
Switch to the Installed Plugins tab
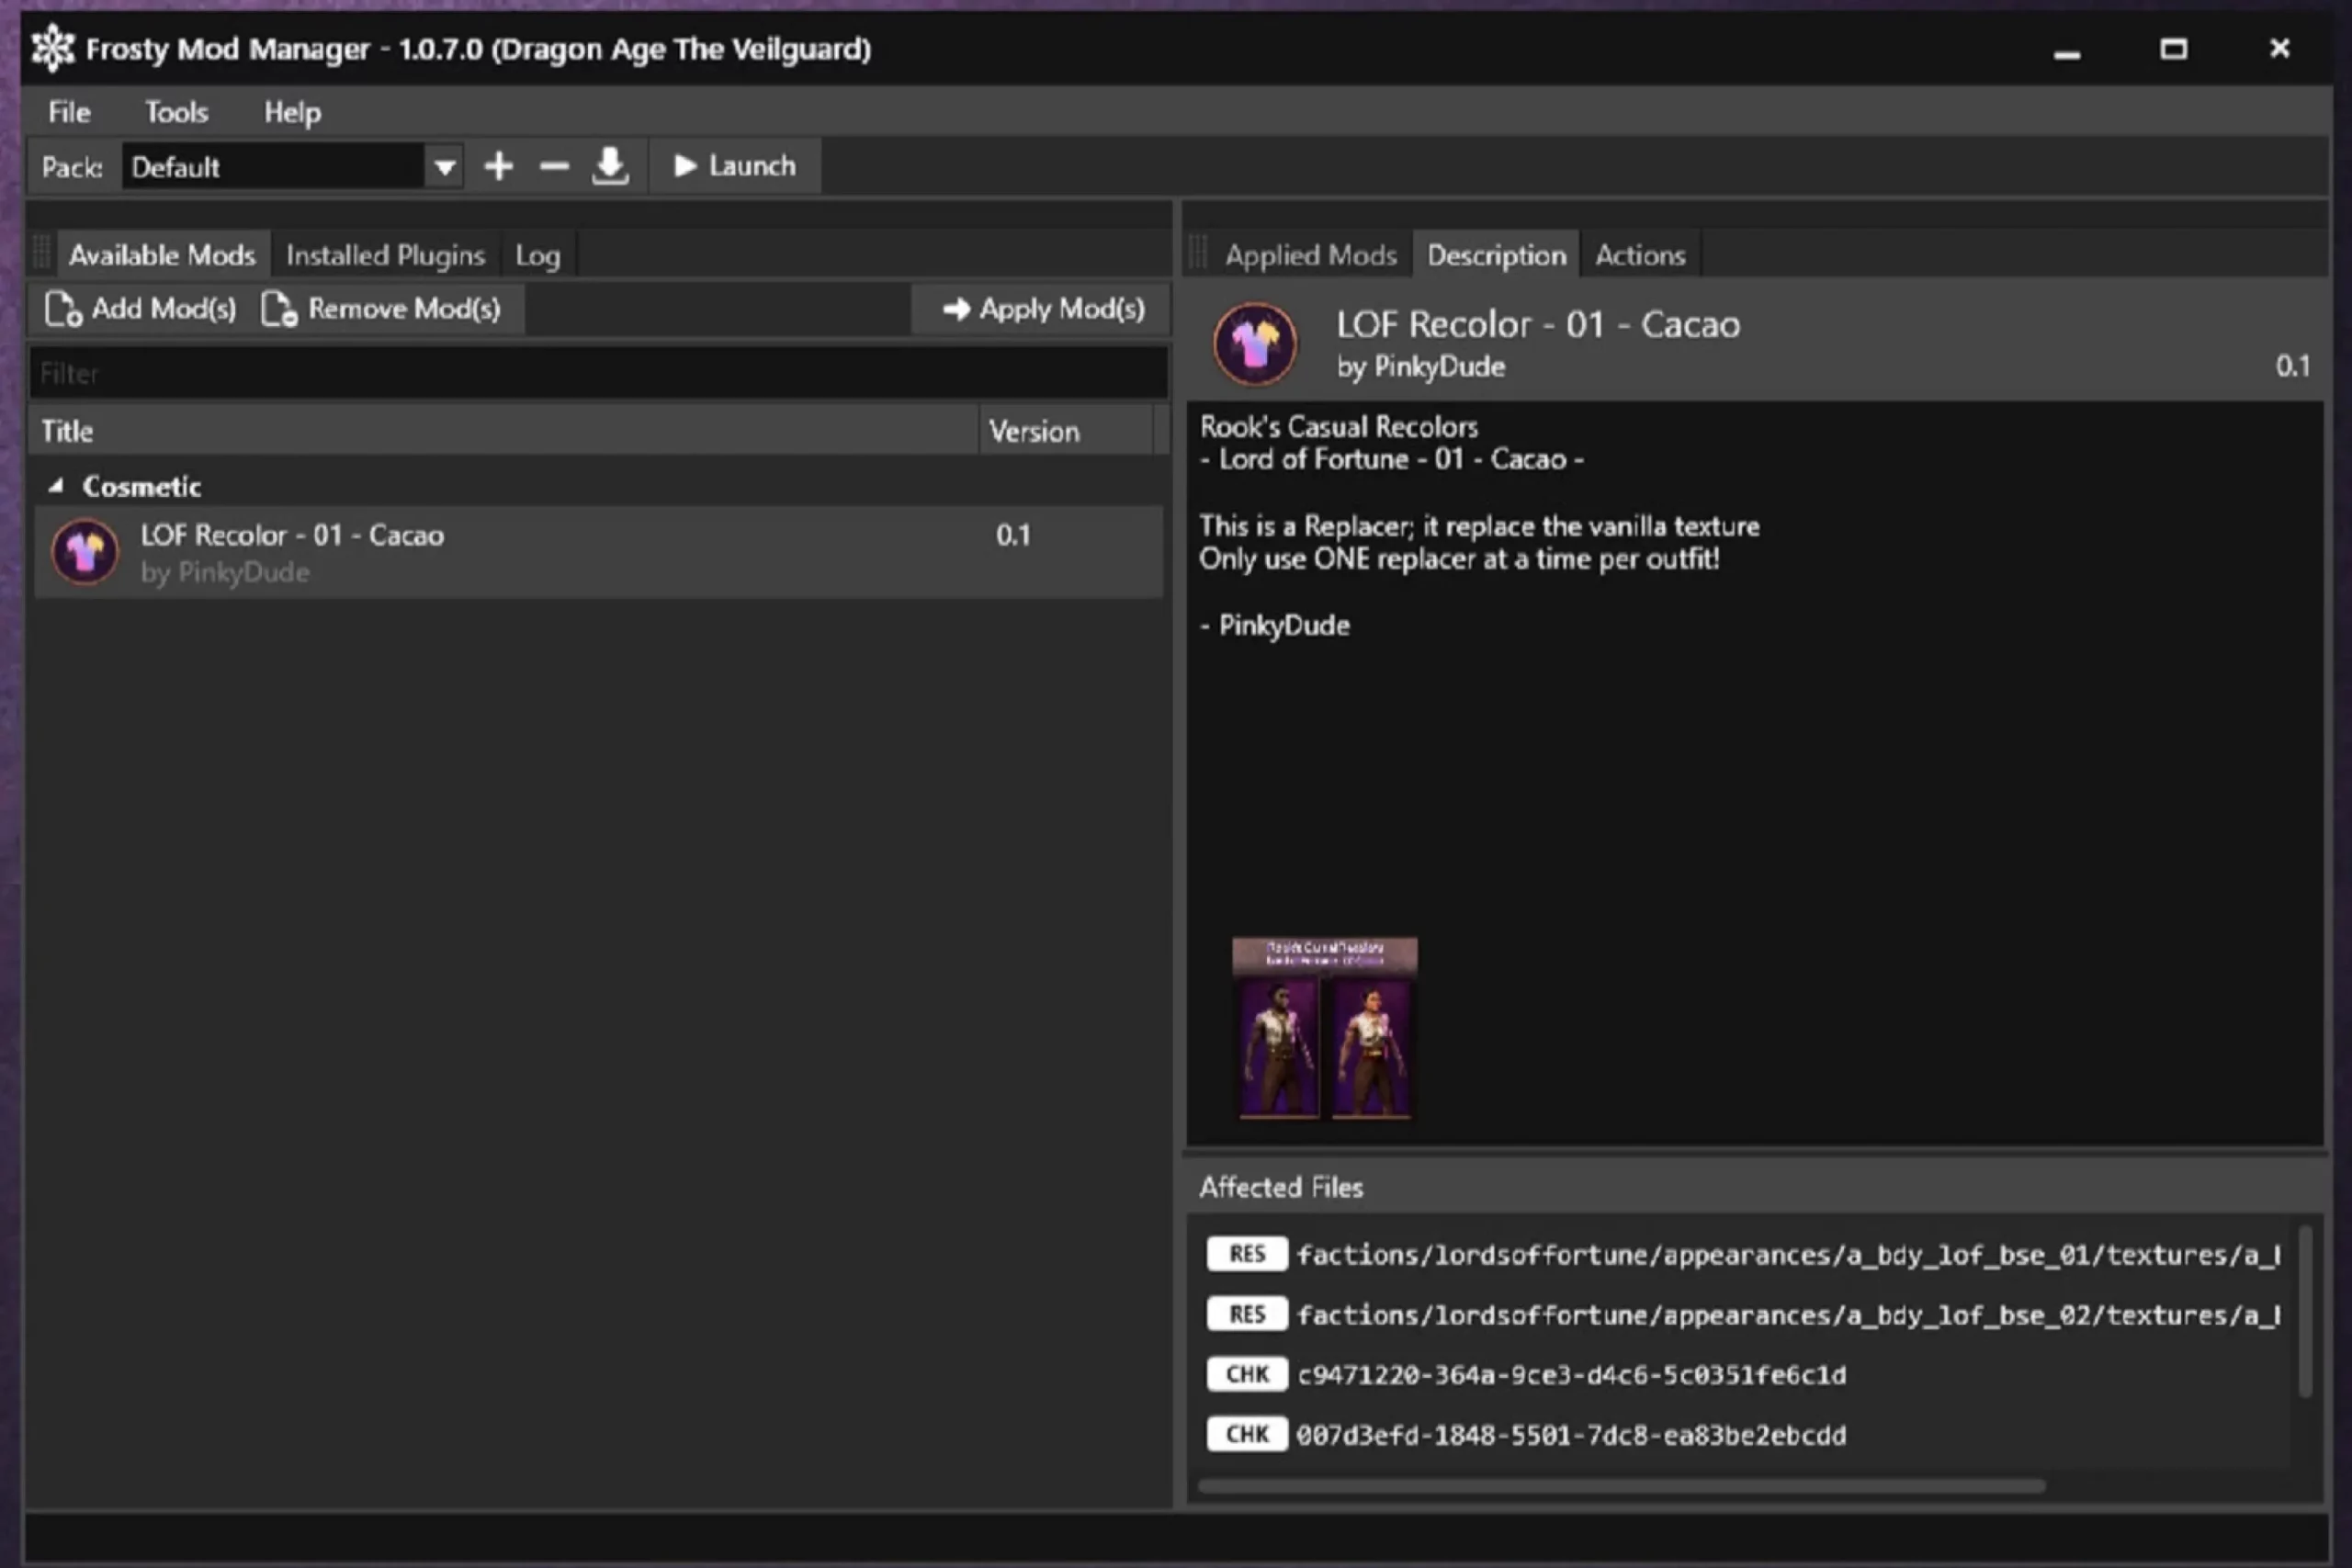pyautogui.click(x=385, y=256)
